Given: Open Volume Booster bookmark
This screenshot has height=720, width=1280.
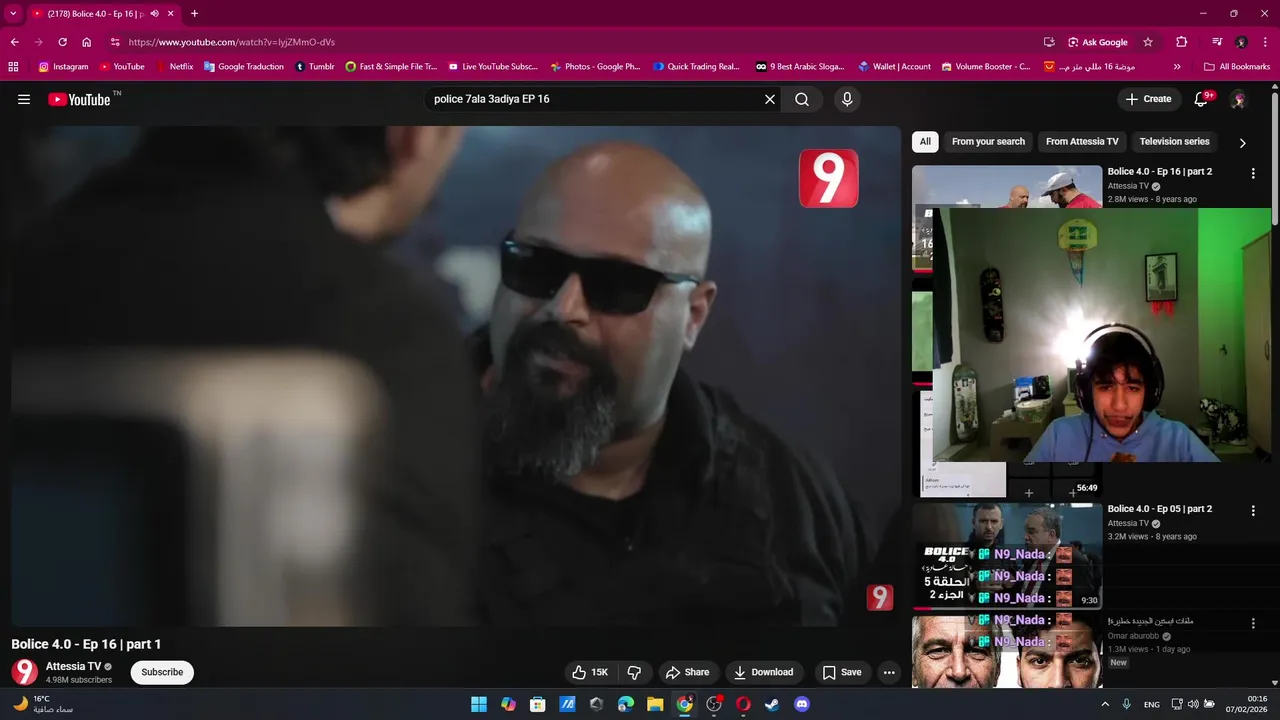Looking at the screenshot, I should [985, 67].
